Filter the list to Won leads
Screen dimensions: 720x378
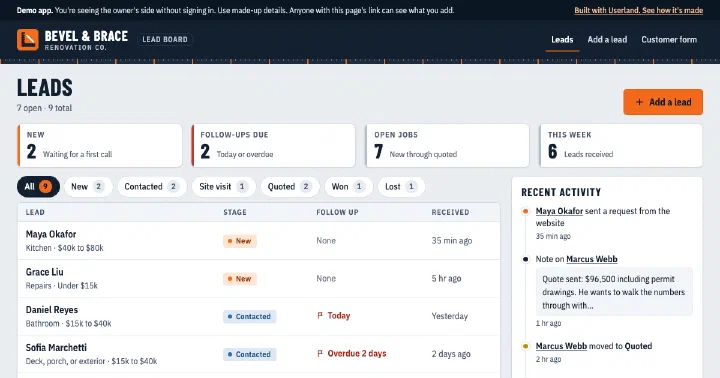coord(348,186)
